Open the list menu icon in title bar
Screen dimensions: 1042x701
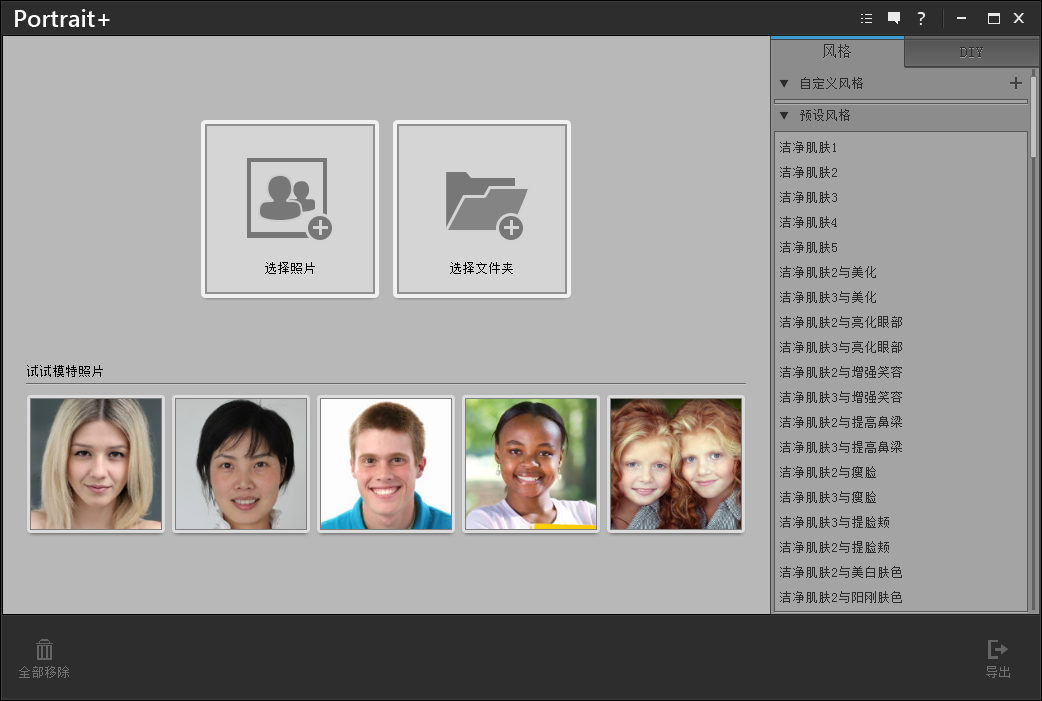(x=866, y=18)
